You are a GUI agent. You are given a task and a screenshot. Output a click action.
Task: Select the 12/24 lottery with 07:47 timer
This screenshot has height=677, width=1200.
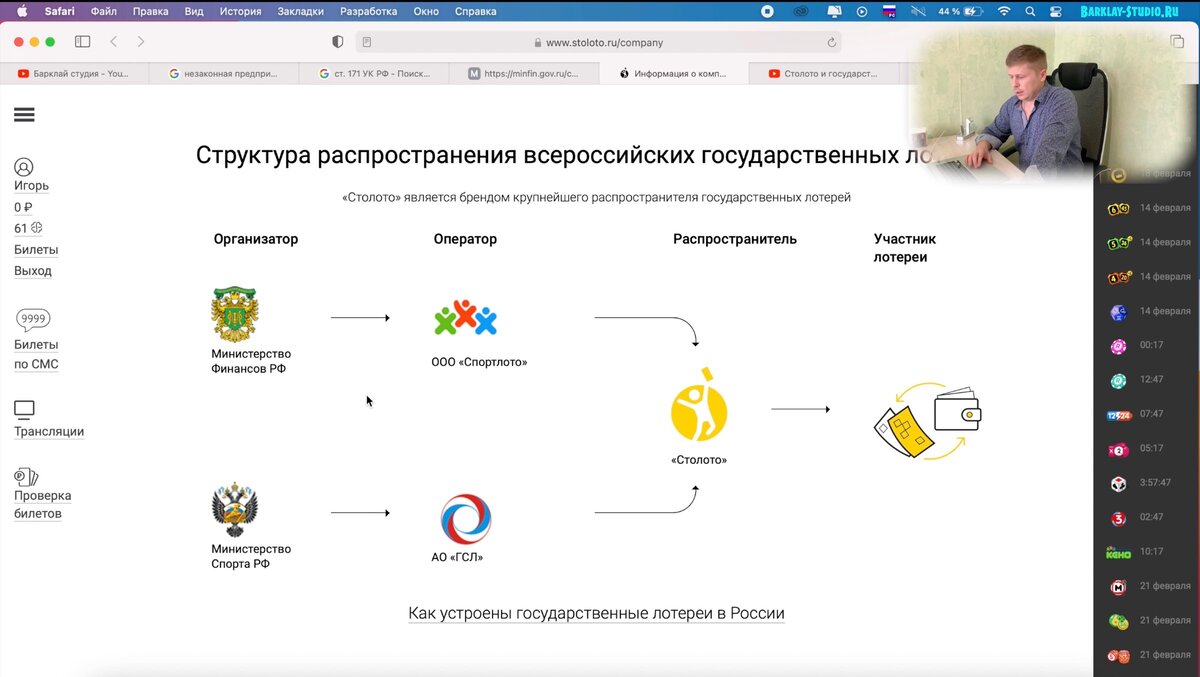pyautogui.click(x=1118, y=414)
